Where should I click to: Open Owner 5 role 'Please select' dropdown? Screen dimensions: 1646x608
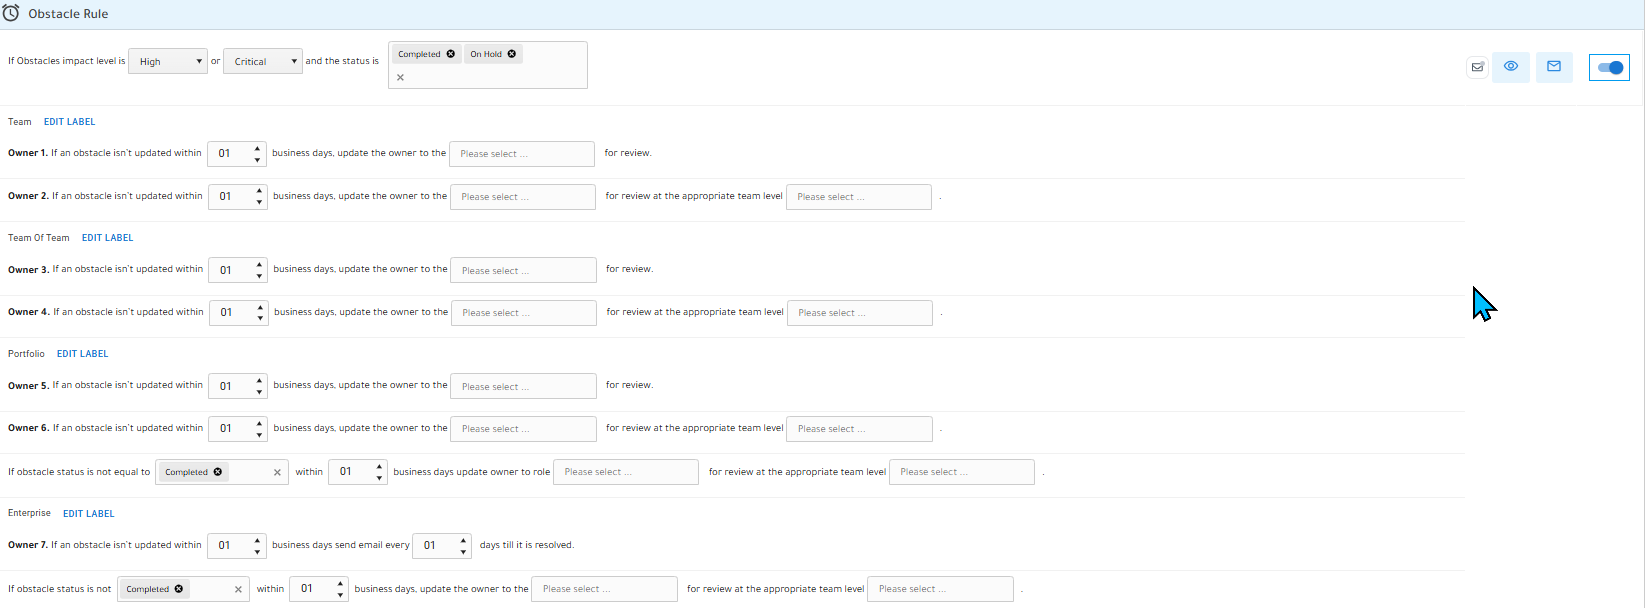(x=524, y=386)
